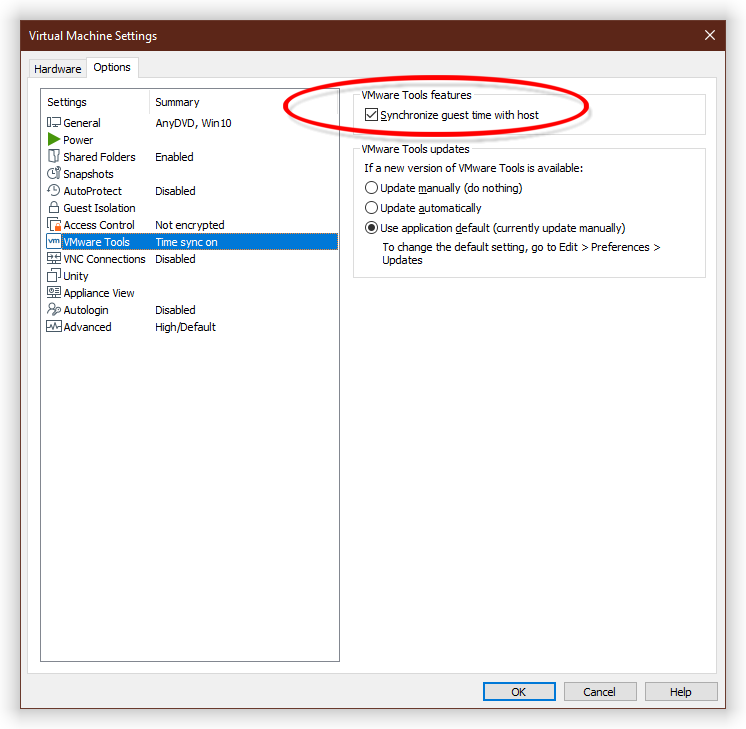Click the Summary column header
Image resolution: width=746 pixels, height=729 pixels.
(x=177, y=102)
